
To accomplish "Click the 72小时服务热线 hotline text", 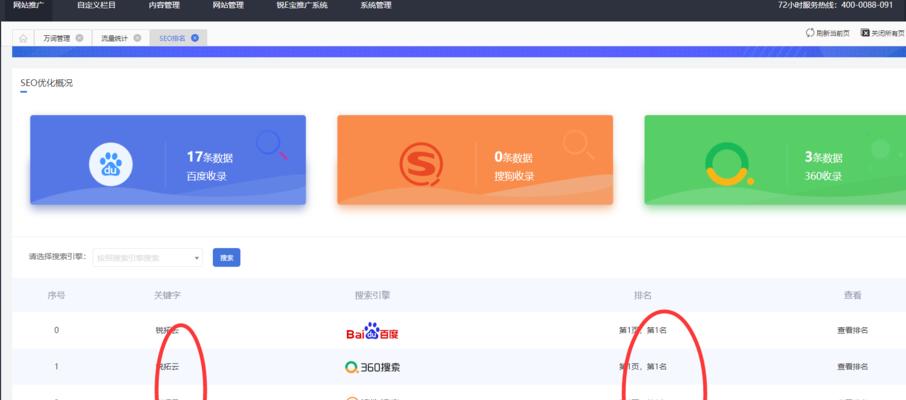I will [836, 5].
